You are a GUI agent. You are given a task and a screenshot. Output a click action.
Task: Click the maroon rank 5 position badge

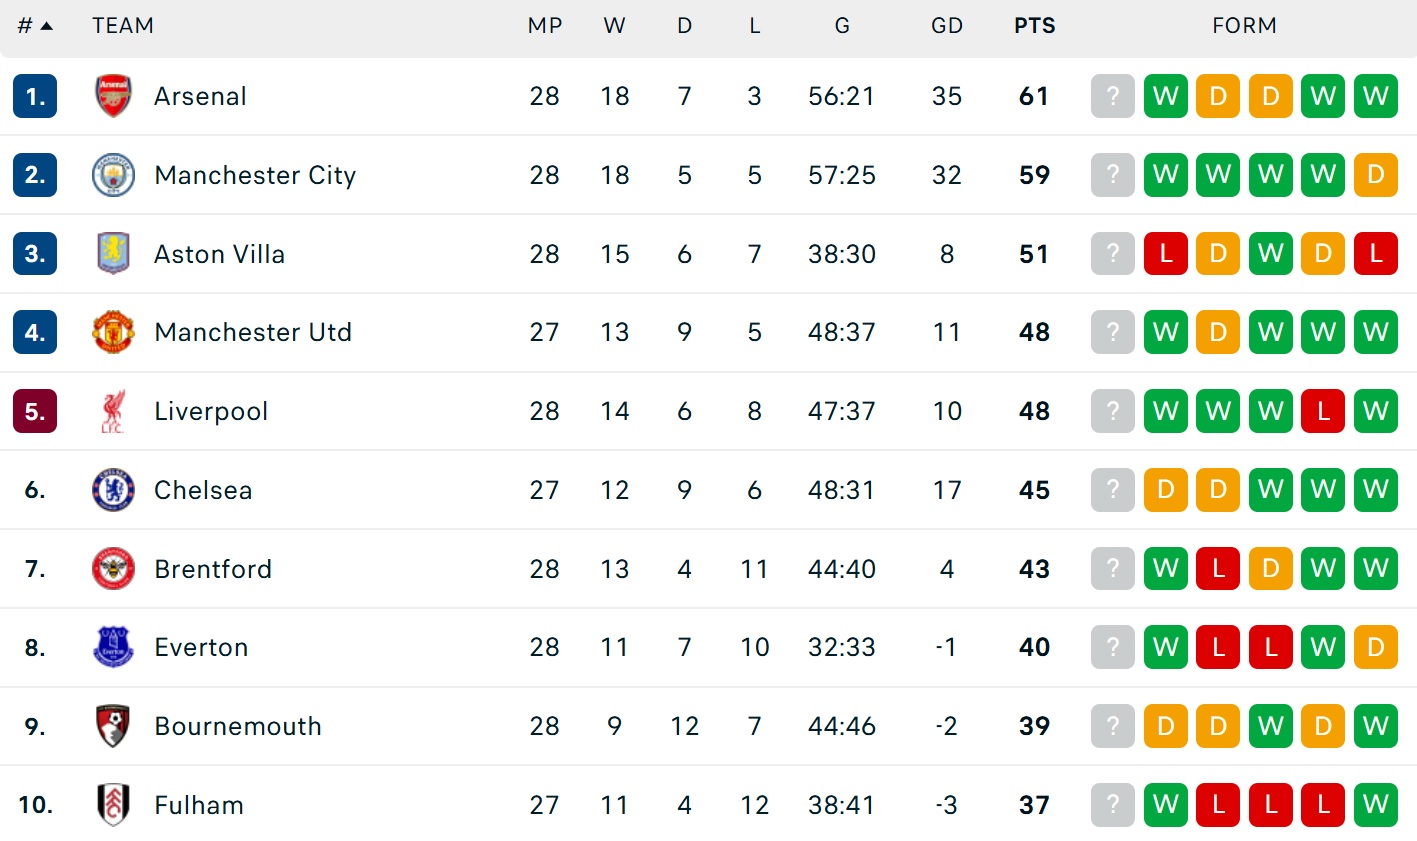pos(35,411)
